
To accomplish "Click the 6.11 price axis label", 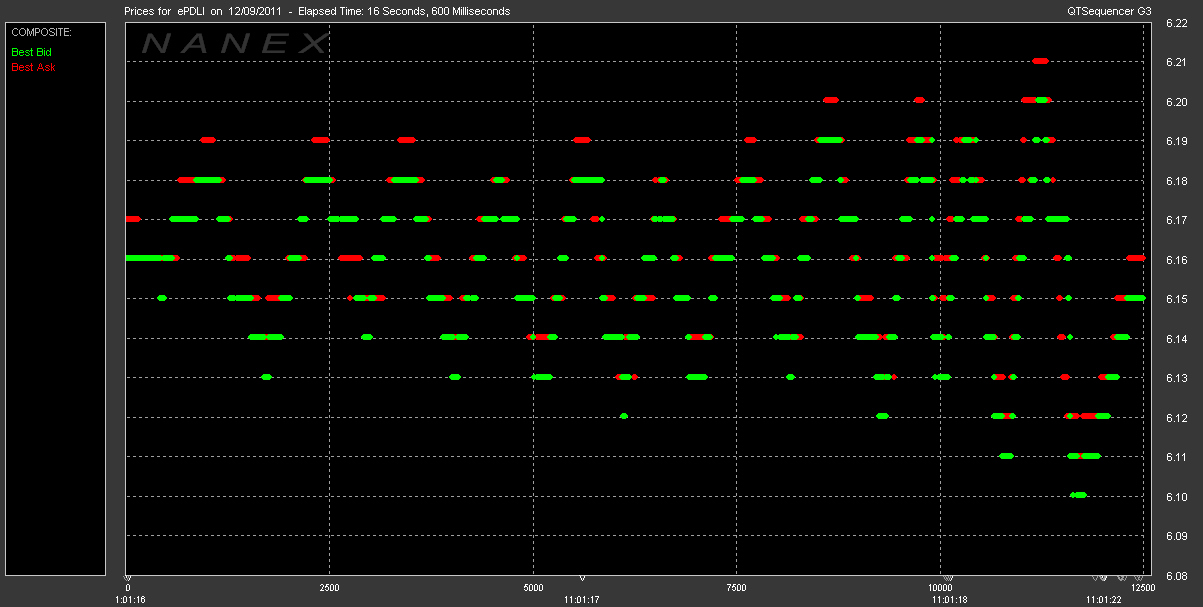I will click(x=1176, y=458).
